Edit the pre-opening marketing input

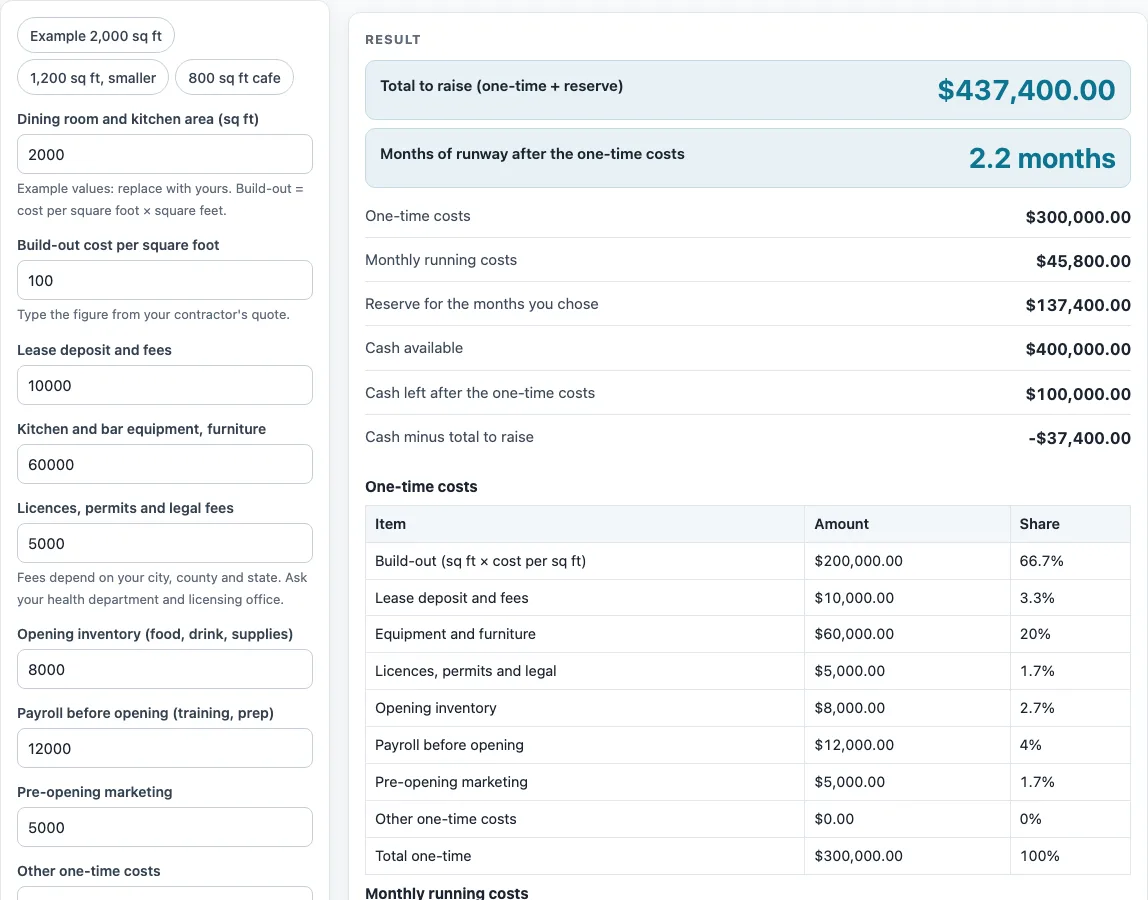pos(165,828)
